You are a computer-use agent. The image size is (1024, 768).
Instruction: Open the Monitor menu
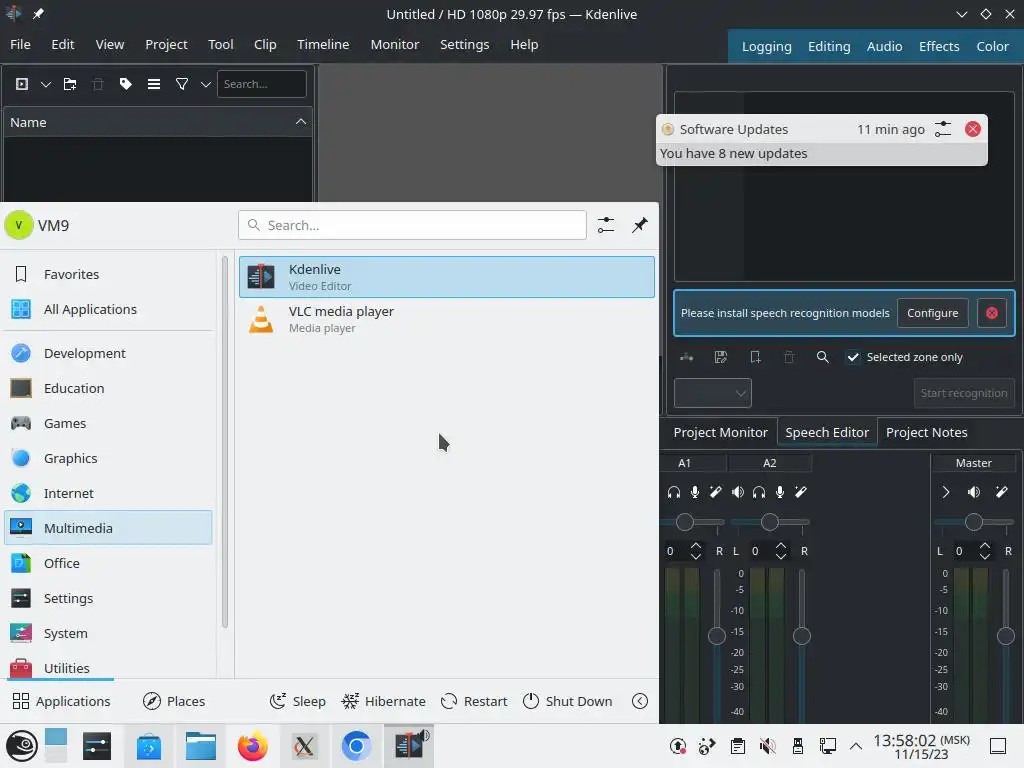[394, 44]
